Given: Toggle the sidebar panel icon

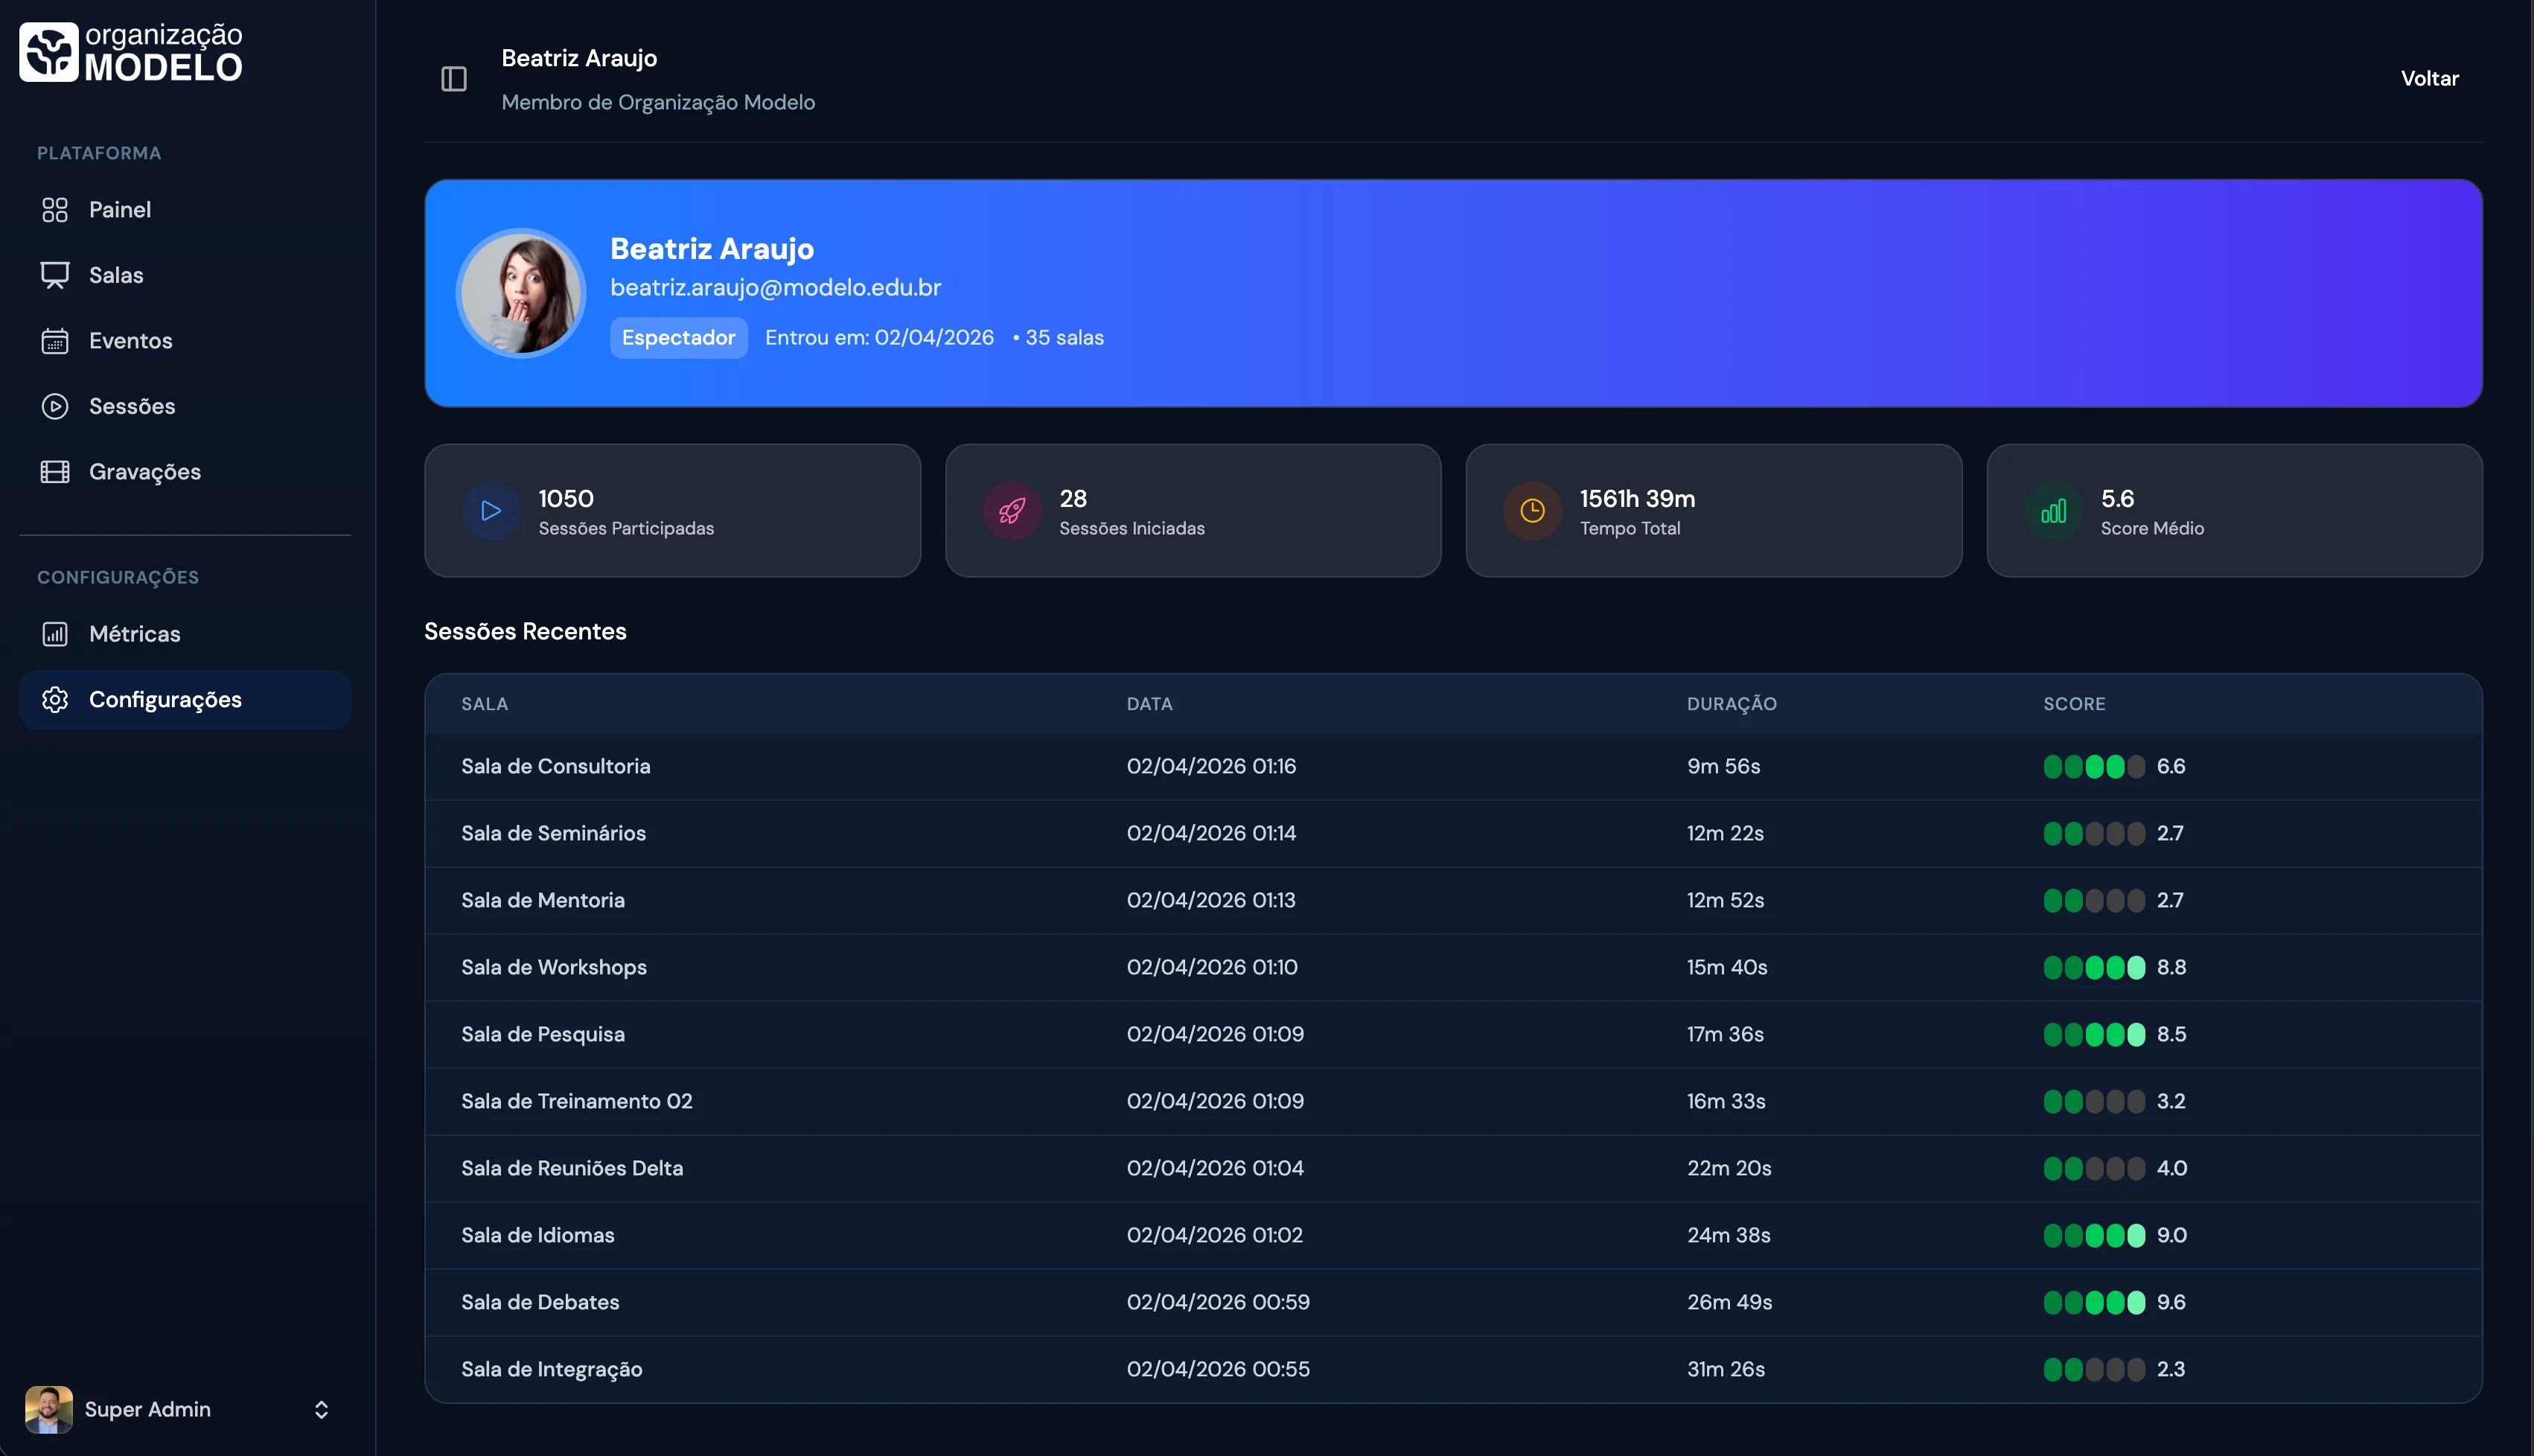Looking at the screenshot, I should [454, 79].
